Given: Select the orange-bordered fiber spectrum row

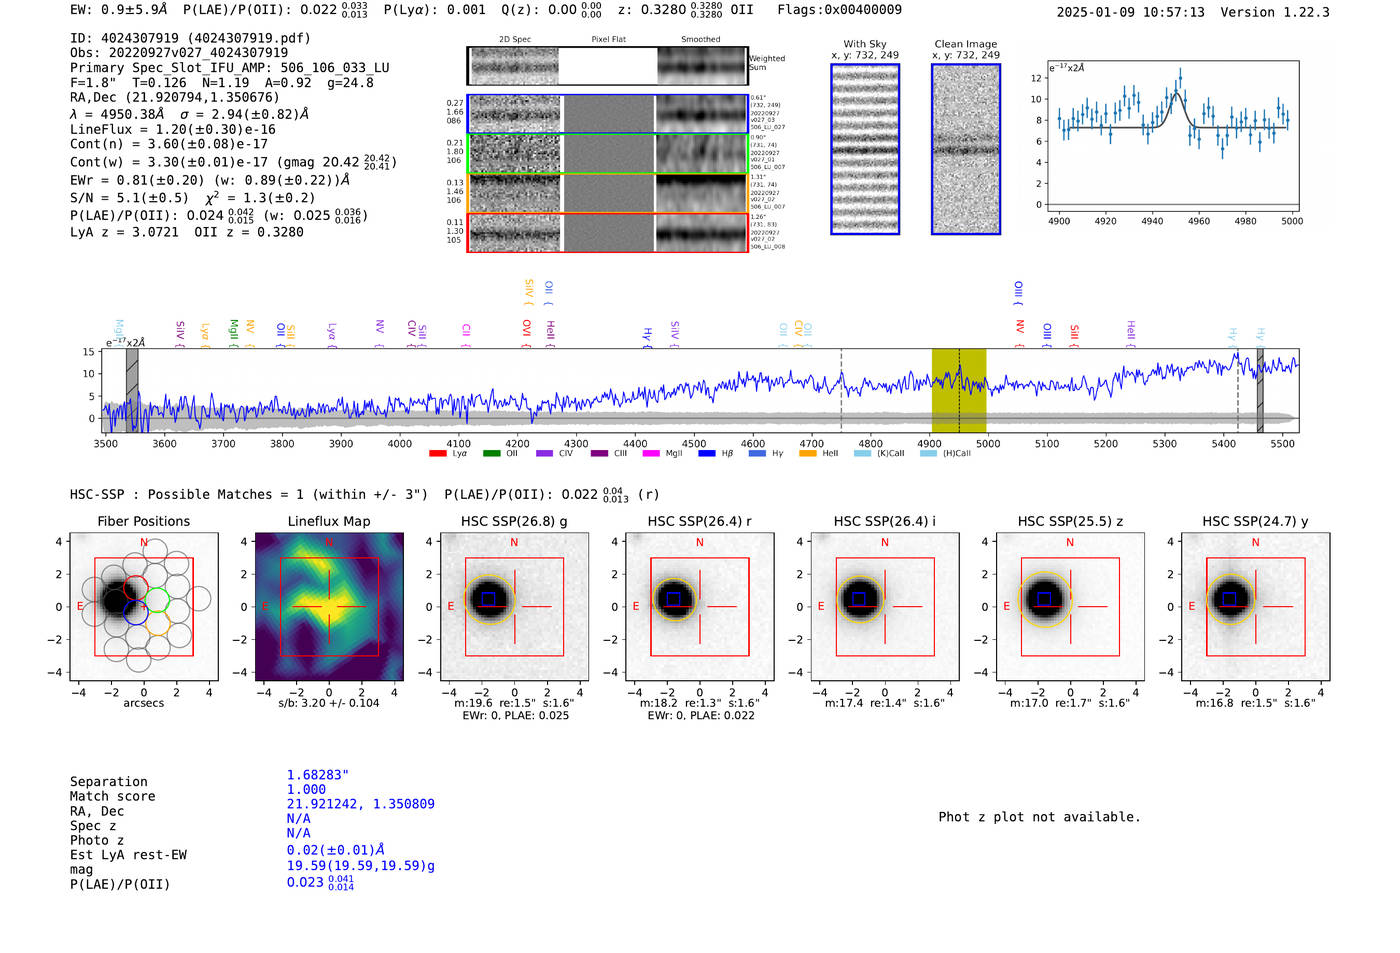Looking at the screenshot, I should [x=608, y=193].
